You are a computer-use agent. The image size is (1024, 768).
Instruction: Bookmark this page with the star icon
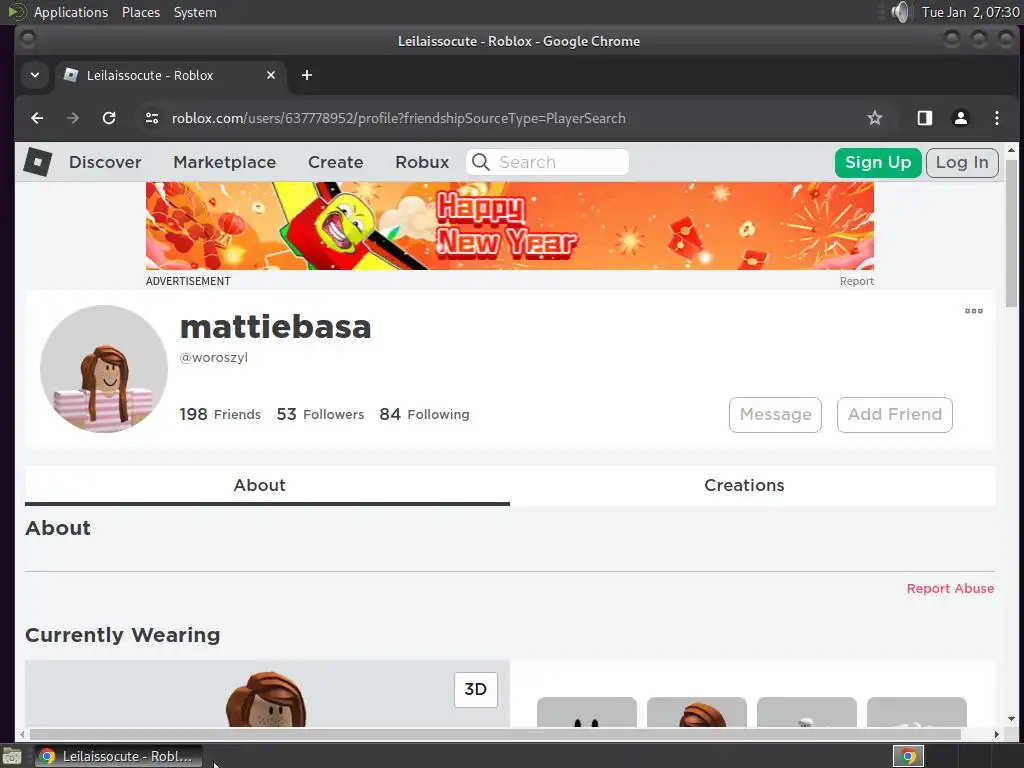coord(874,118)
